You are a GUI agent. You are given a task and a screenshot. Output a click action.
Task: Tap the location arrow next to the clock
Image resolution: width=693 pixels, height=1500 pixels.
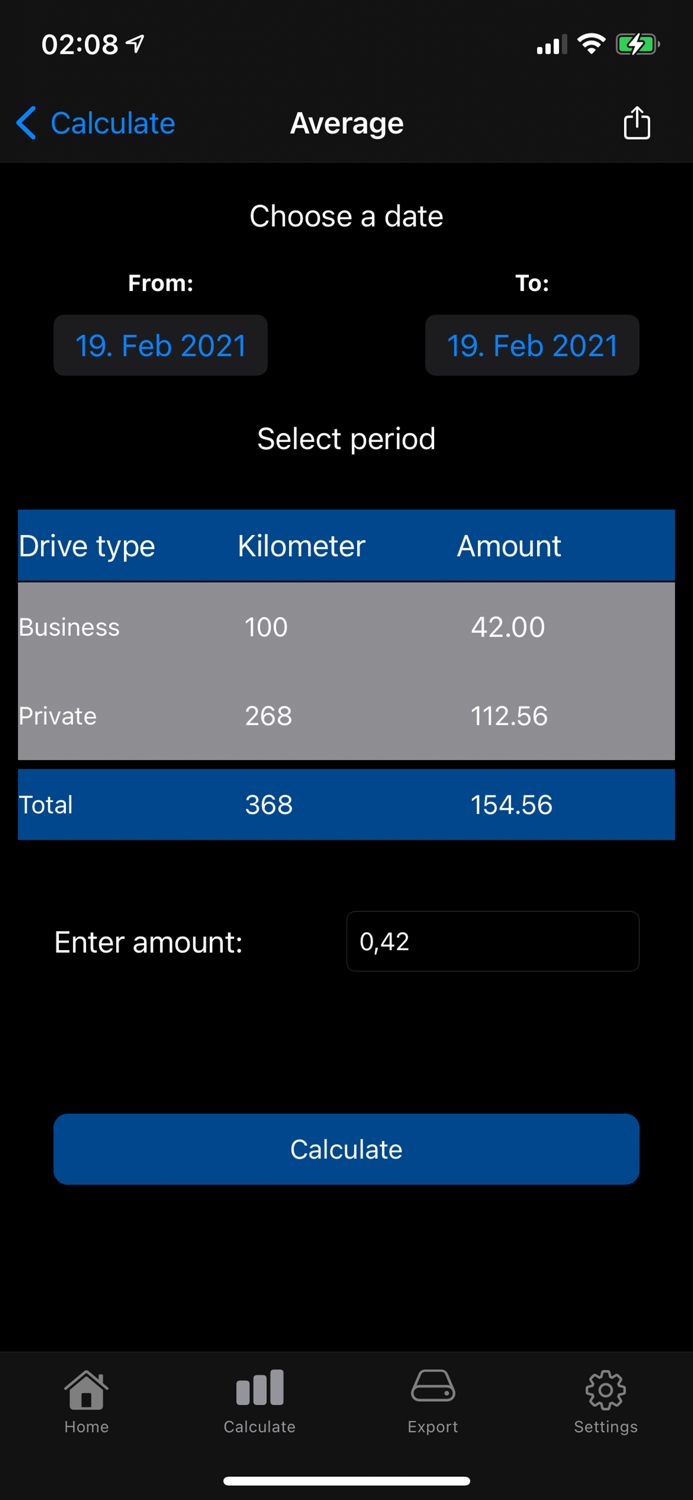click(x=133, y=42)
